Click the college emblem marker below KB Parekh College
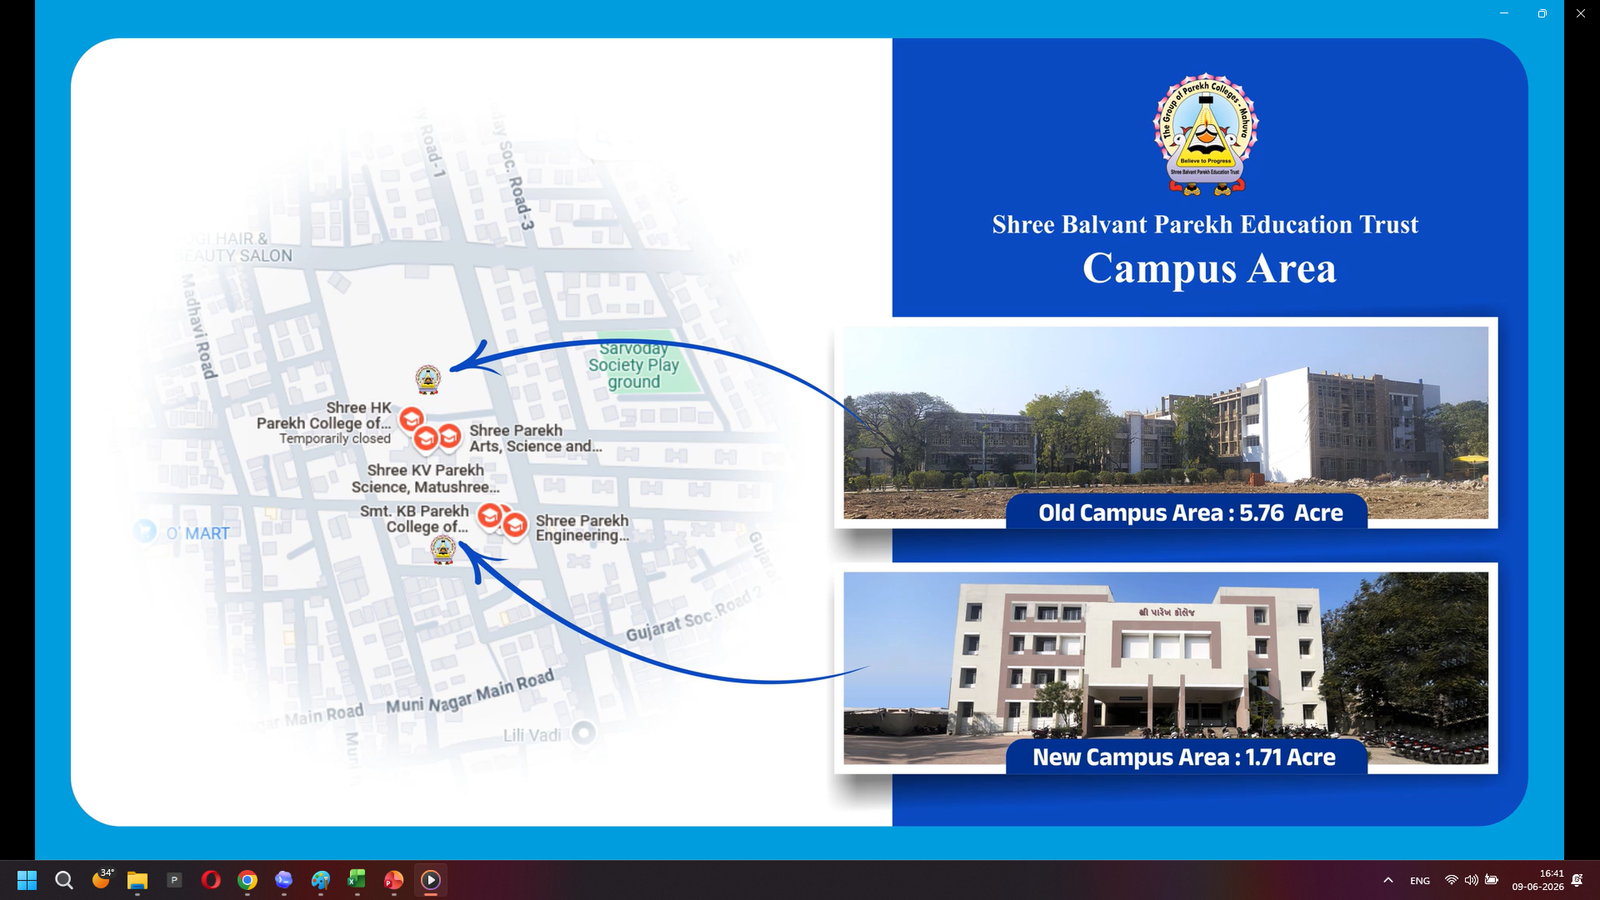This screenshot has height=900, width=1600. (443, 550)
